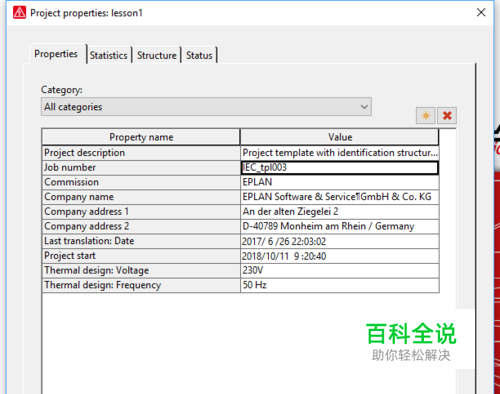500x394 pixels.
Task: Click Thermal design frequency value 50 Hz
Action: (340, 285)
